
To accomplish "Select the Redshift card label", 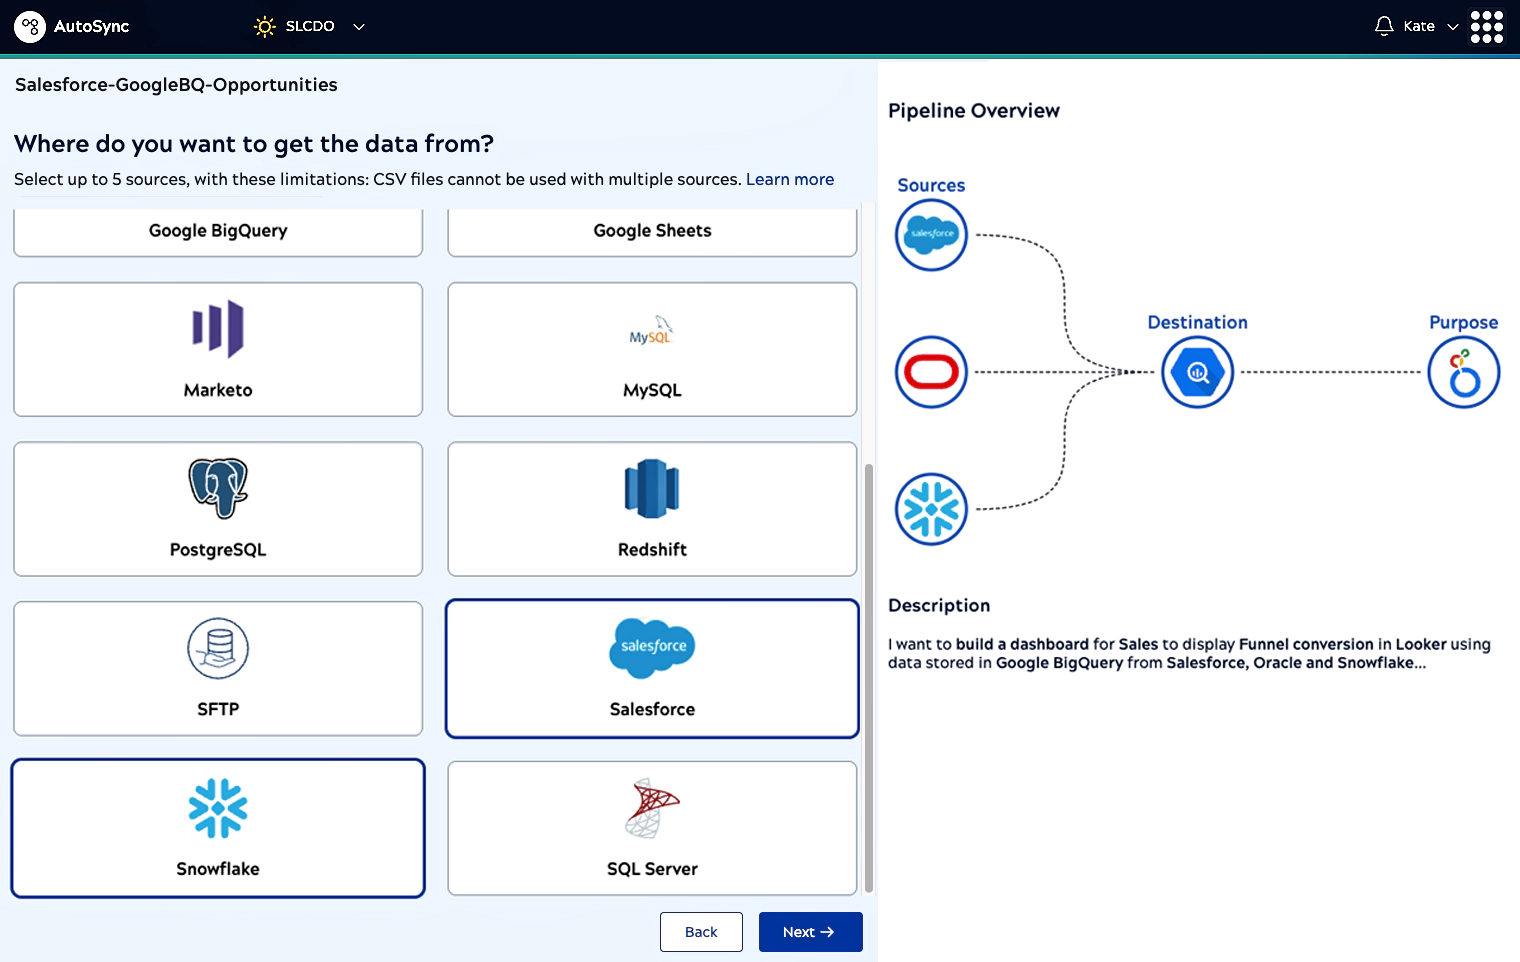I will (652, 550).
